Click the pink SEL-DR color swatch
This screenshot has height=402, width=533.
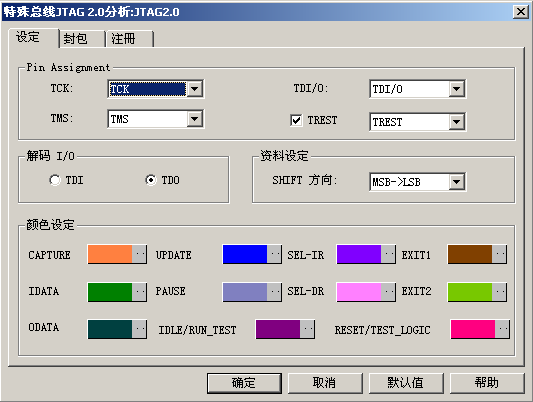tap(359, 292)
